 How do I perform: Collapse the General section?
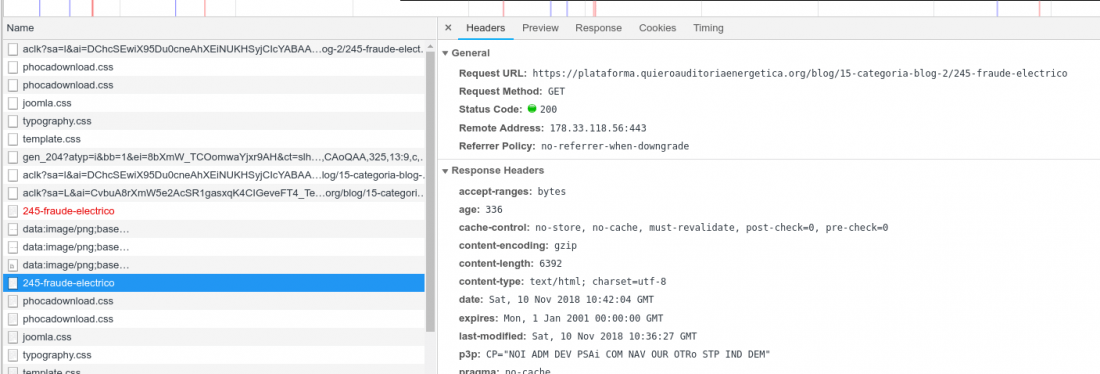[445, 53]
